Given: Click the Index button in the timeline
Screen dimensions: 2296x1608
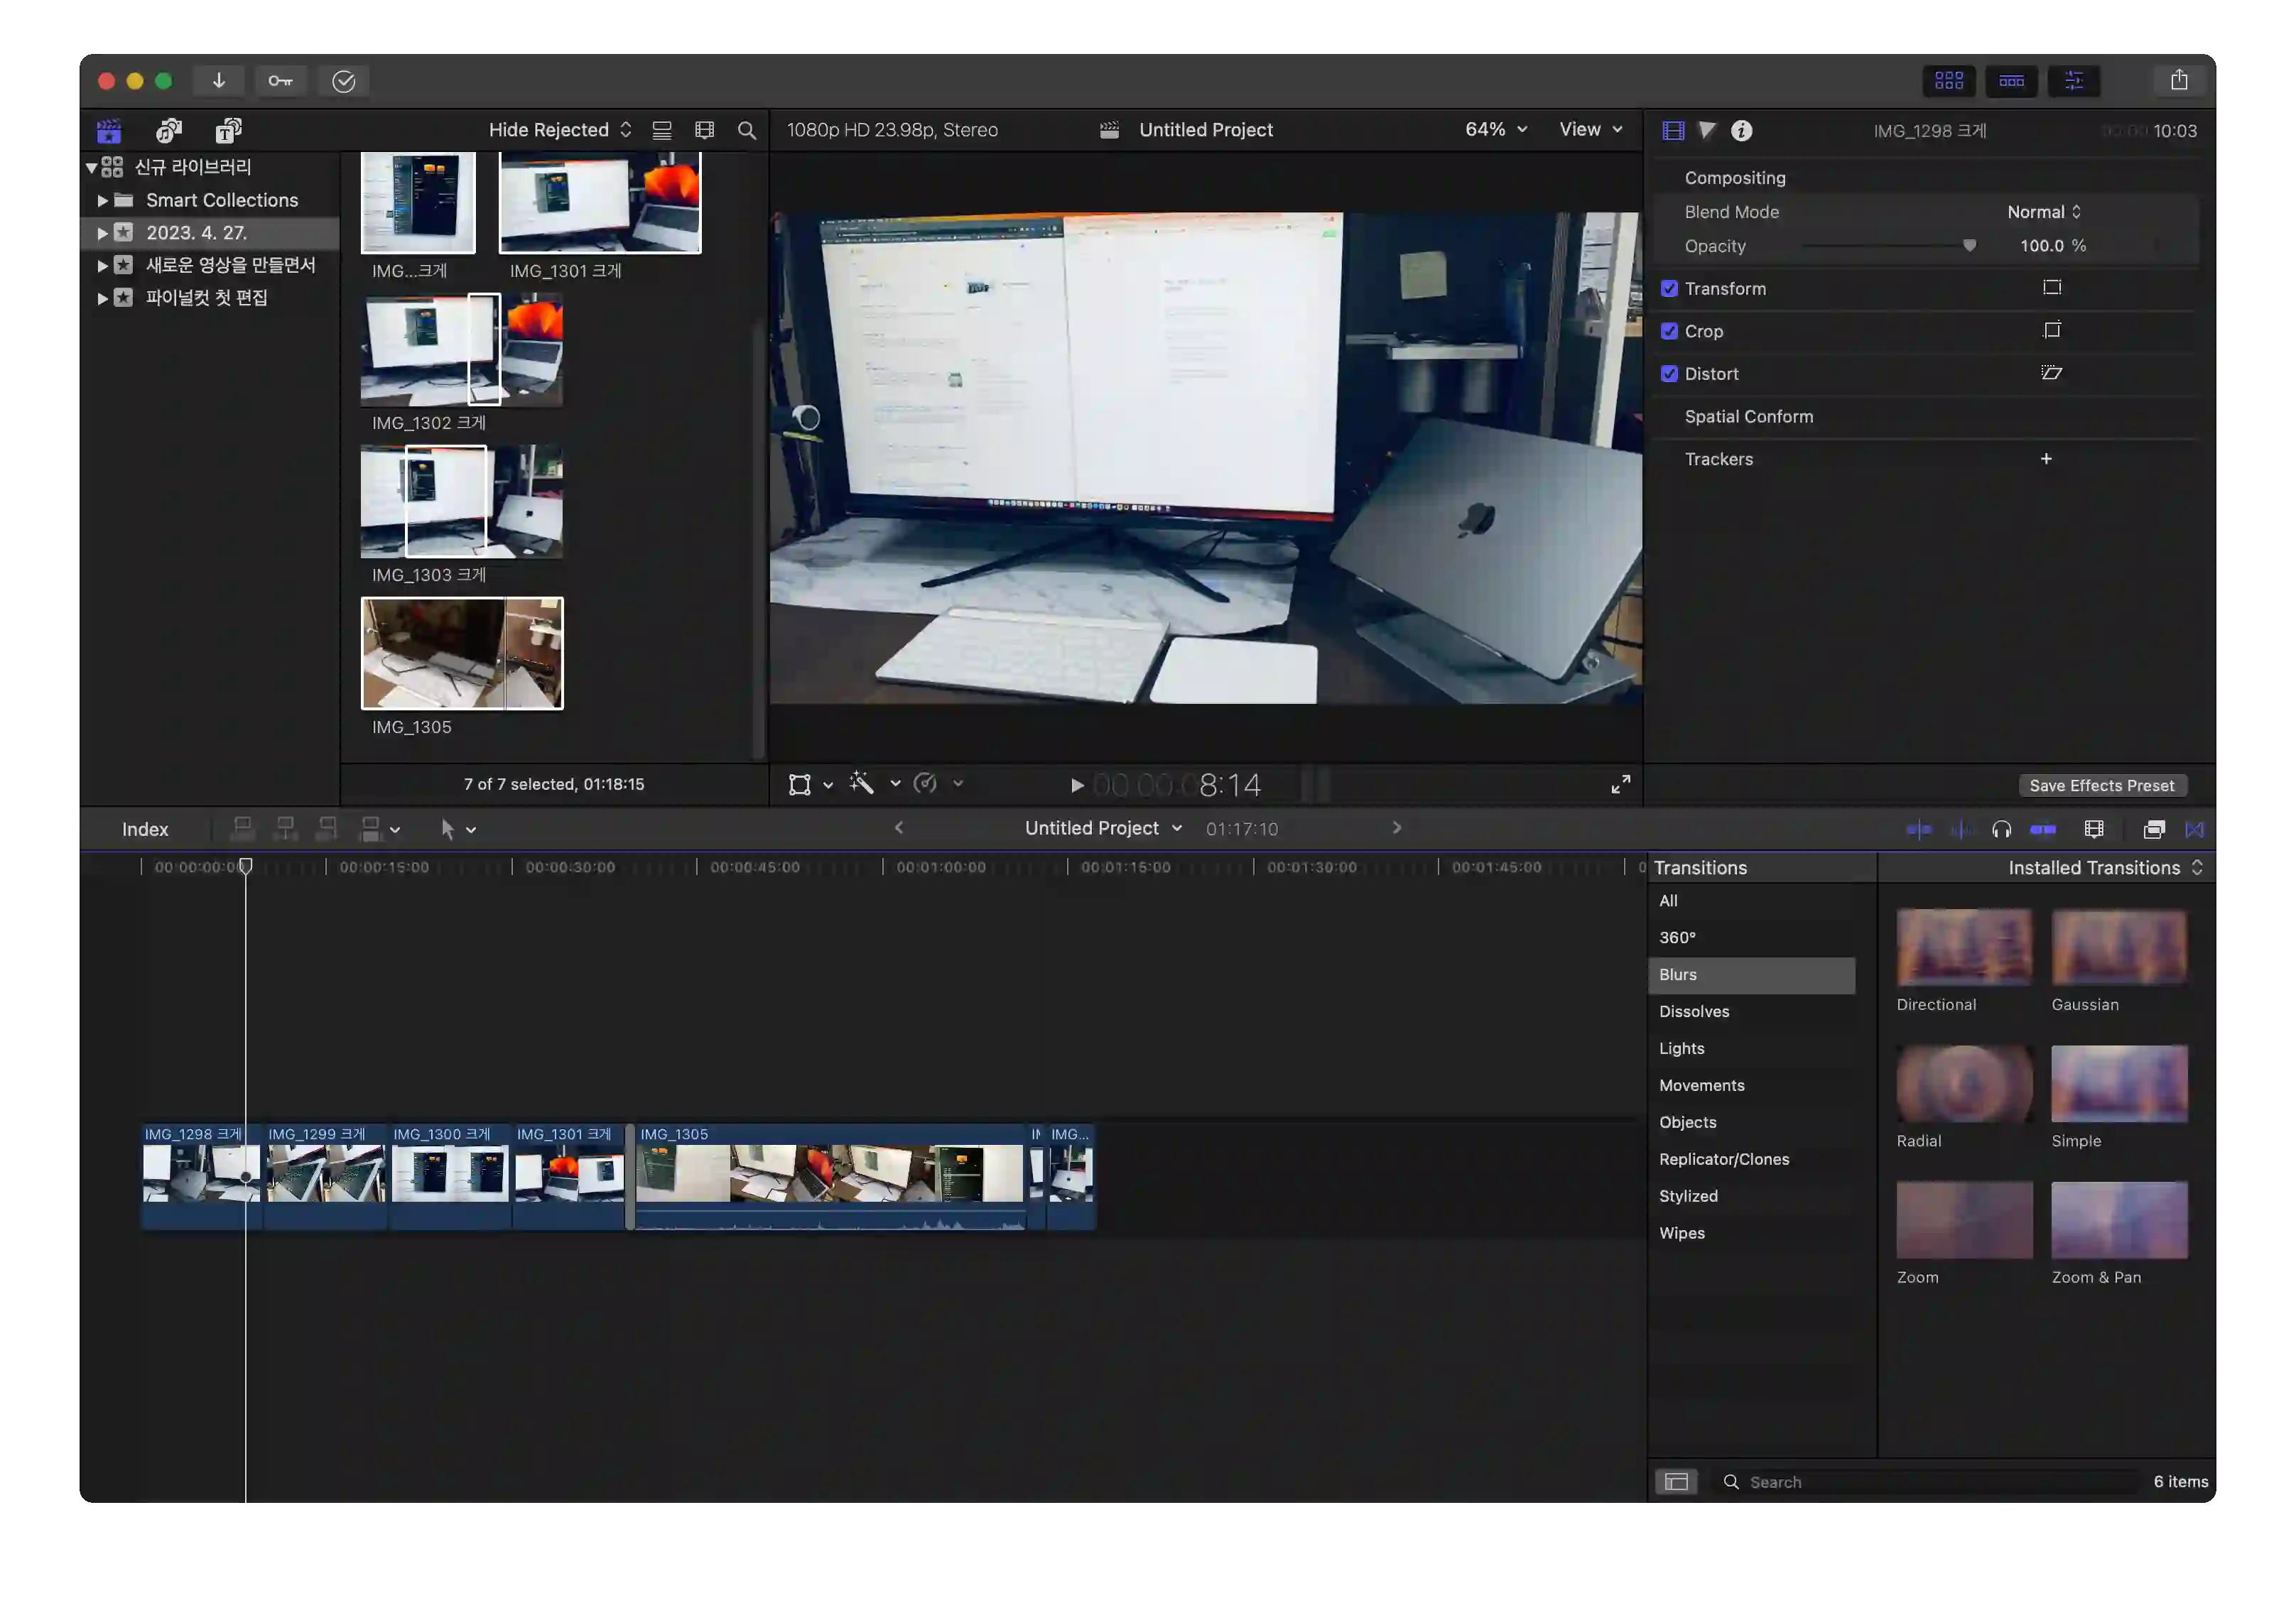Looking at the screenshot, I should [145, 829].
